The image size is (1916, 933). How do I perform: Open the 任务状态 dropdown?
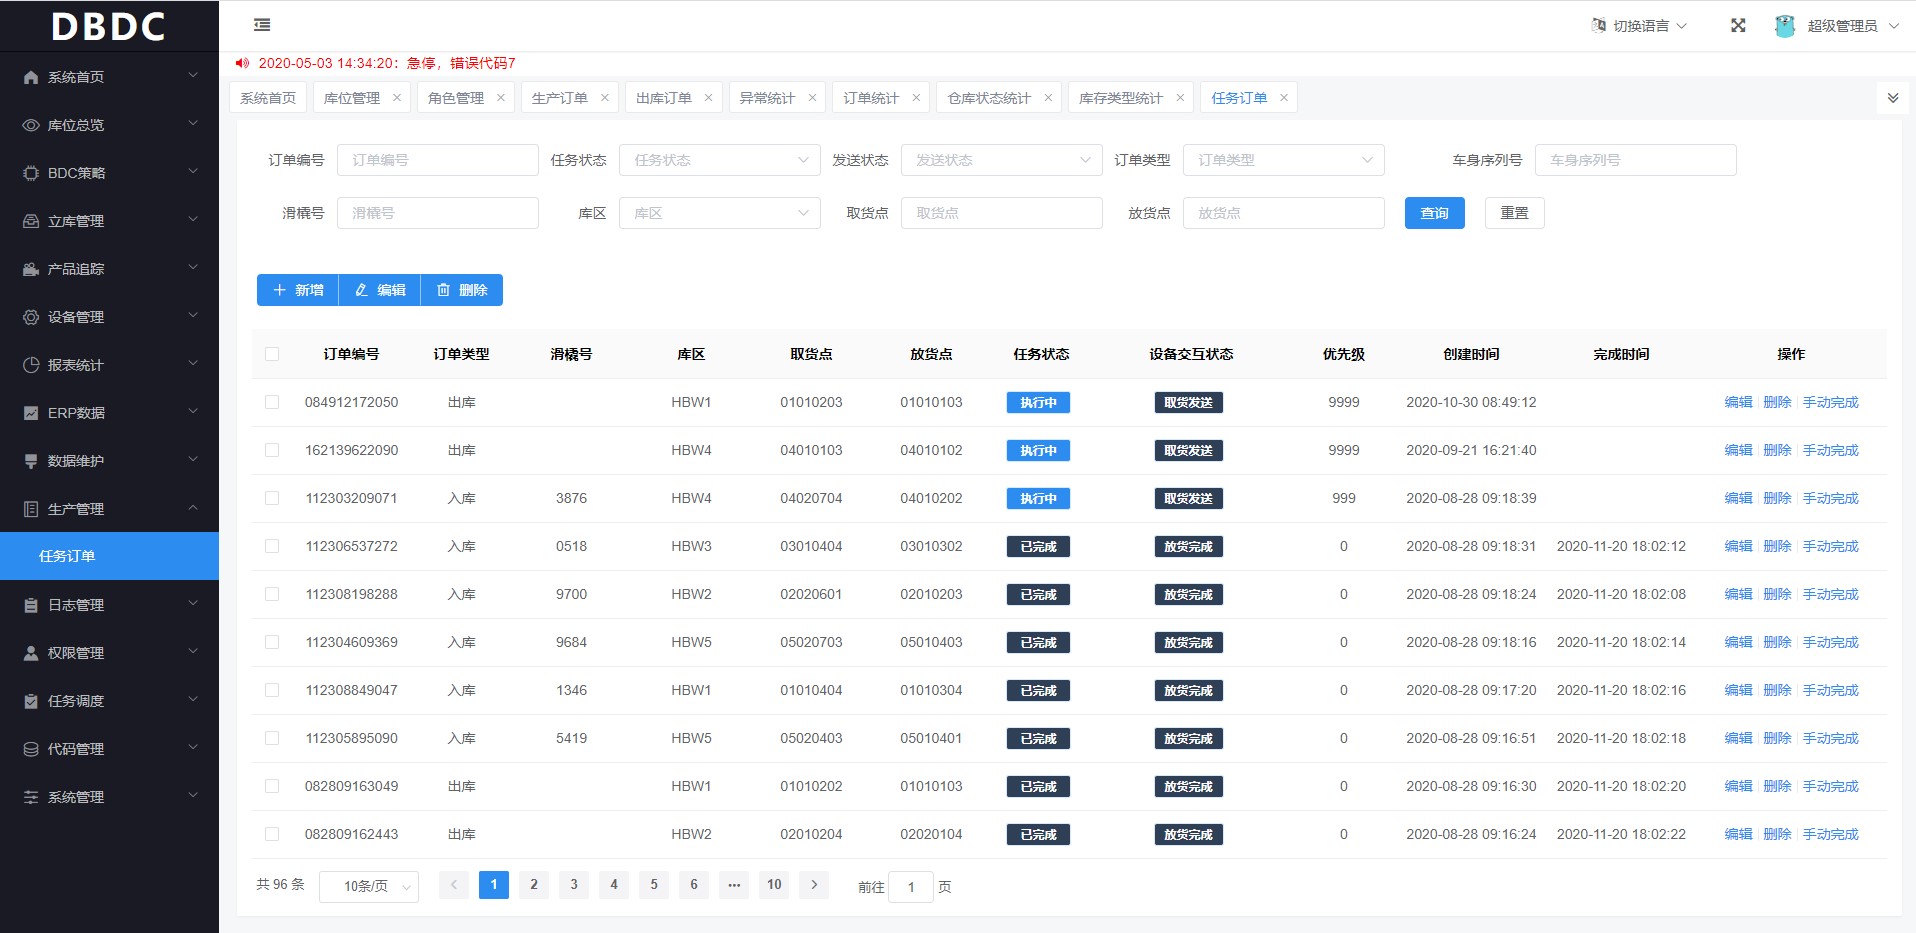coord(719,160)
